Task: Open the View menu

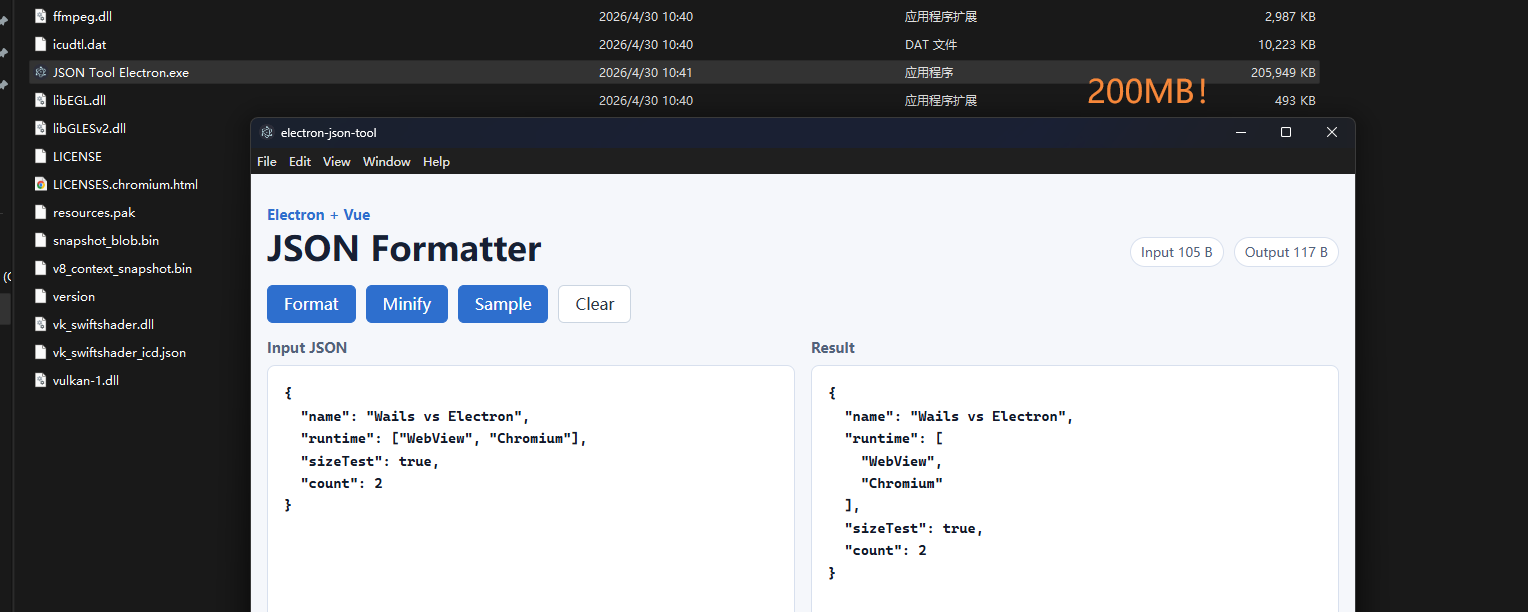Action: tap(337, 162)
